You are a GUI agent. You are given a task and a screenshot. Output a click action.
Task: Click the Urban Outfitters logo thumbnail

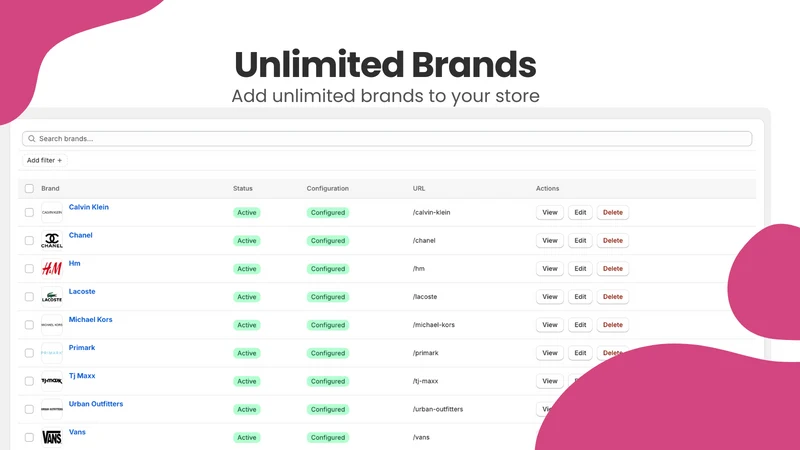coord(52,409)
